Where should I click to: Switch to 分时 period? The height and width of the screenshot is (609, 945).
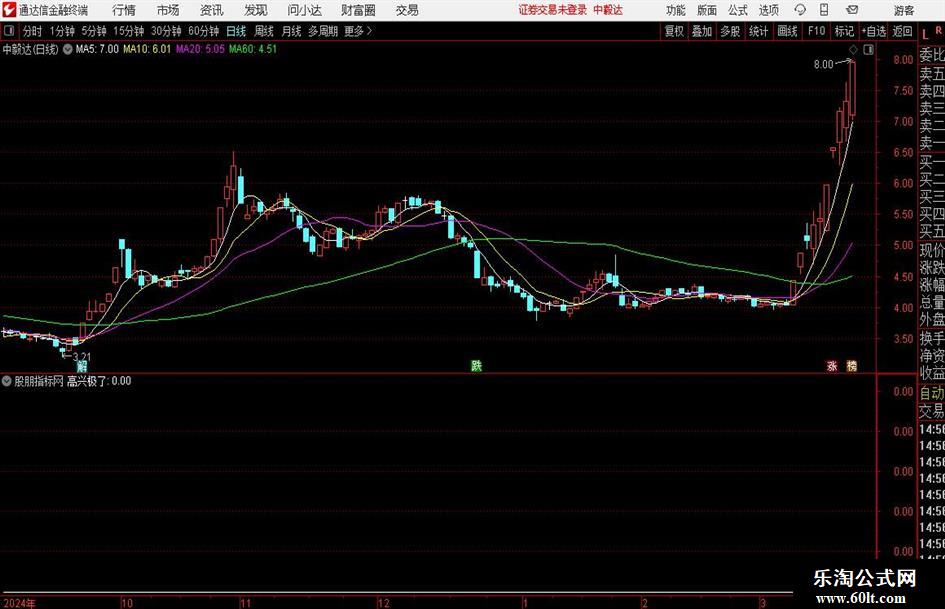33,31
